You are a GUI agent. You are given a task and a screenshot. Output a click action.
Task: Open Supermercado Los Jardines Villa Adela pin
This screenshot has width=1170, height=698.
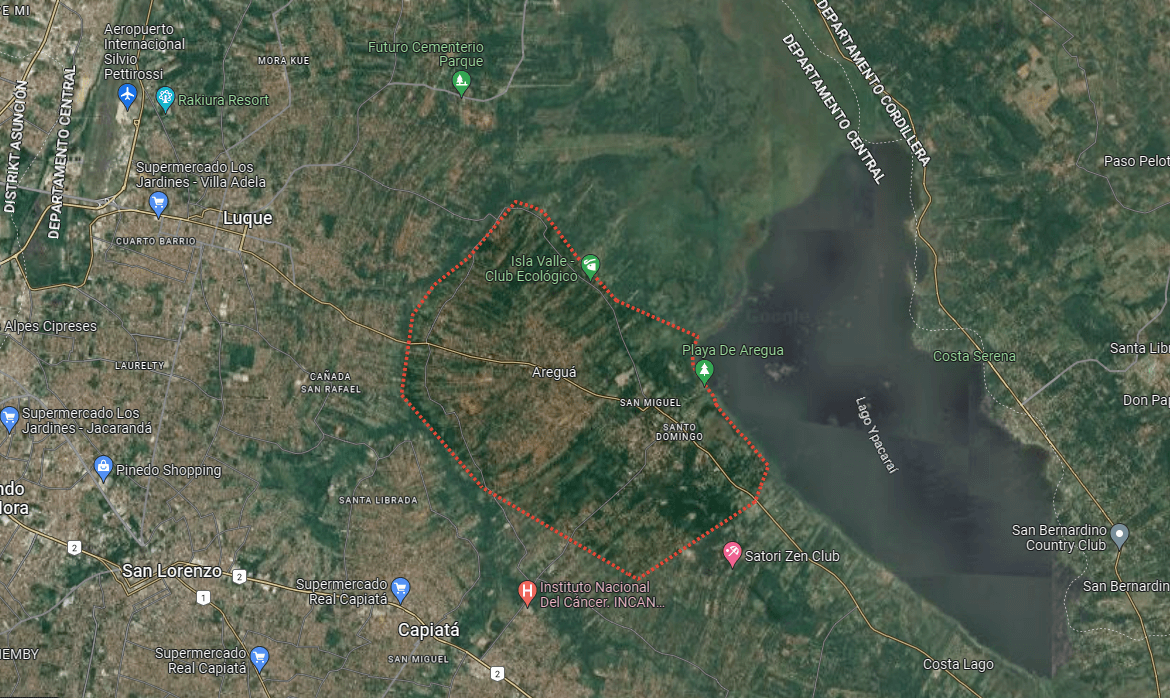[x=158, y=204]
